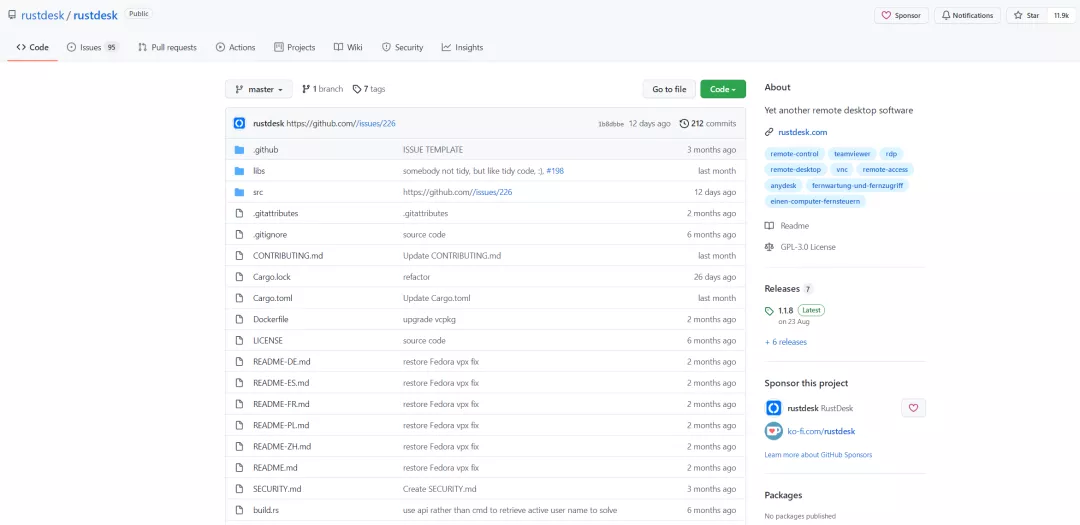The height and width of the screenshot is (525, 1080).
Task: Sponsor the project with top Sponsor button
Action: pyautogui.click(x=902, y=15)
